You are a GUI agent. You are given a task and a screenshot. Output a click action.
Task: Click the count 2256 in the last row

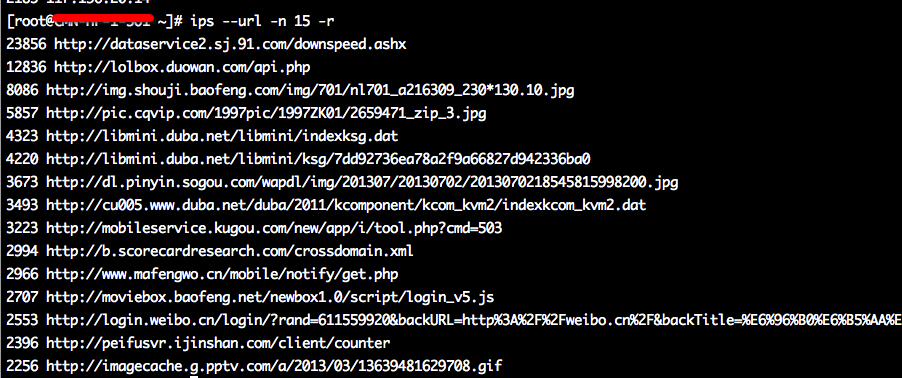coord(23,366)
